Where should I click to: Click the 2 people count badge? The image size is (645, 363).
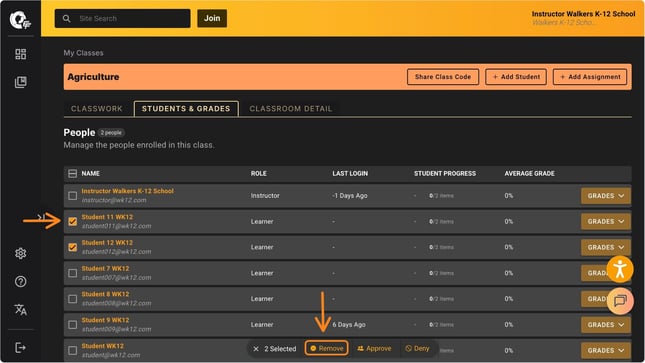pos(111,133)
